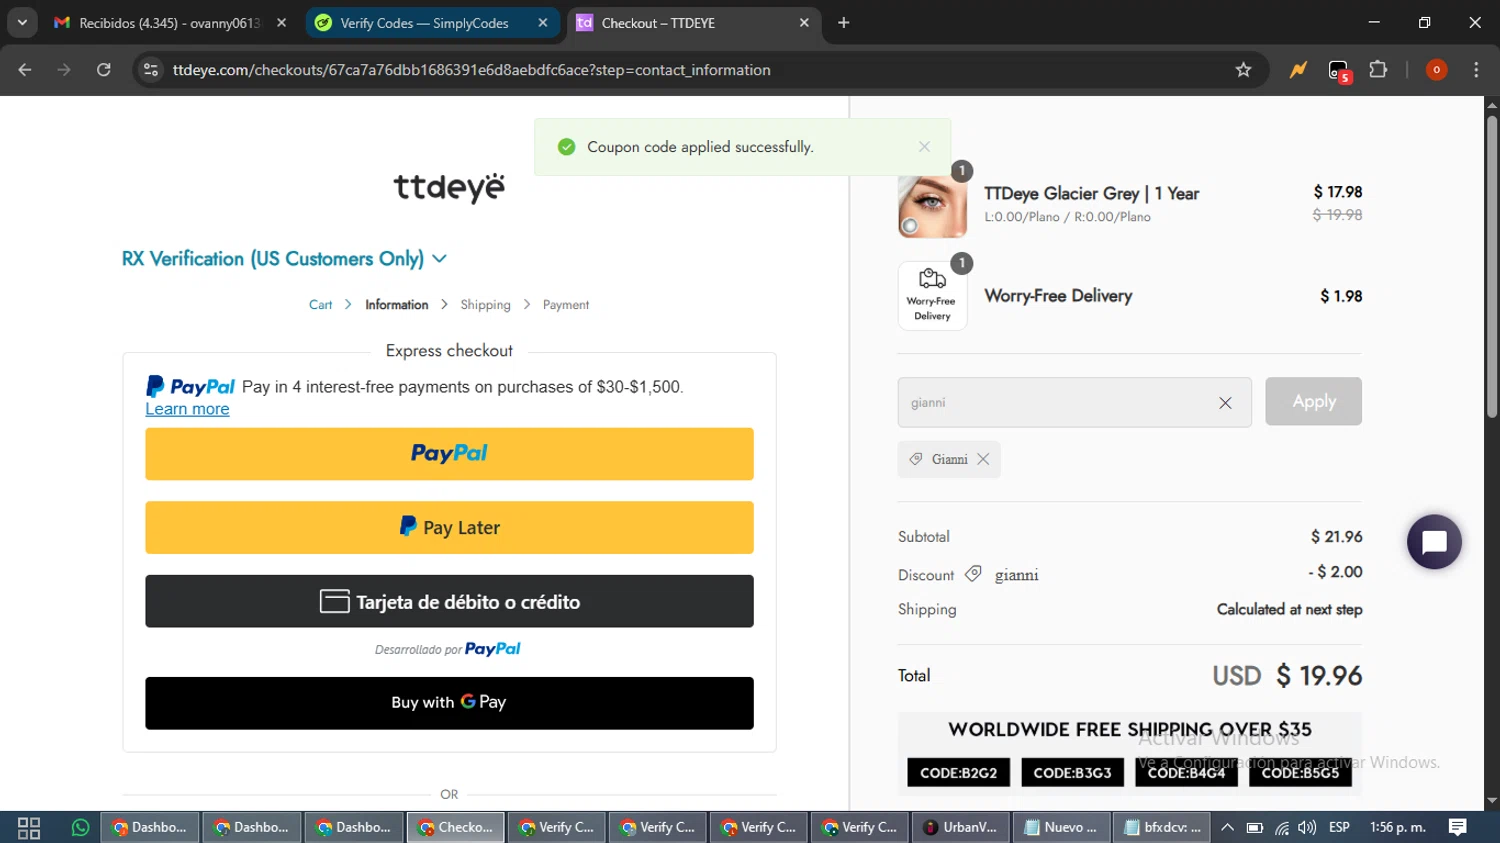Open Nuevo... Notepad taskbar window
The width and height of the screenshot is (1500, 843).
[x=1061, y=828]
